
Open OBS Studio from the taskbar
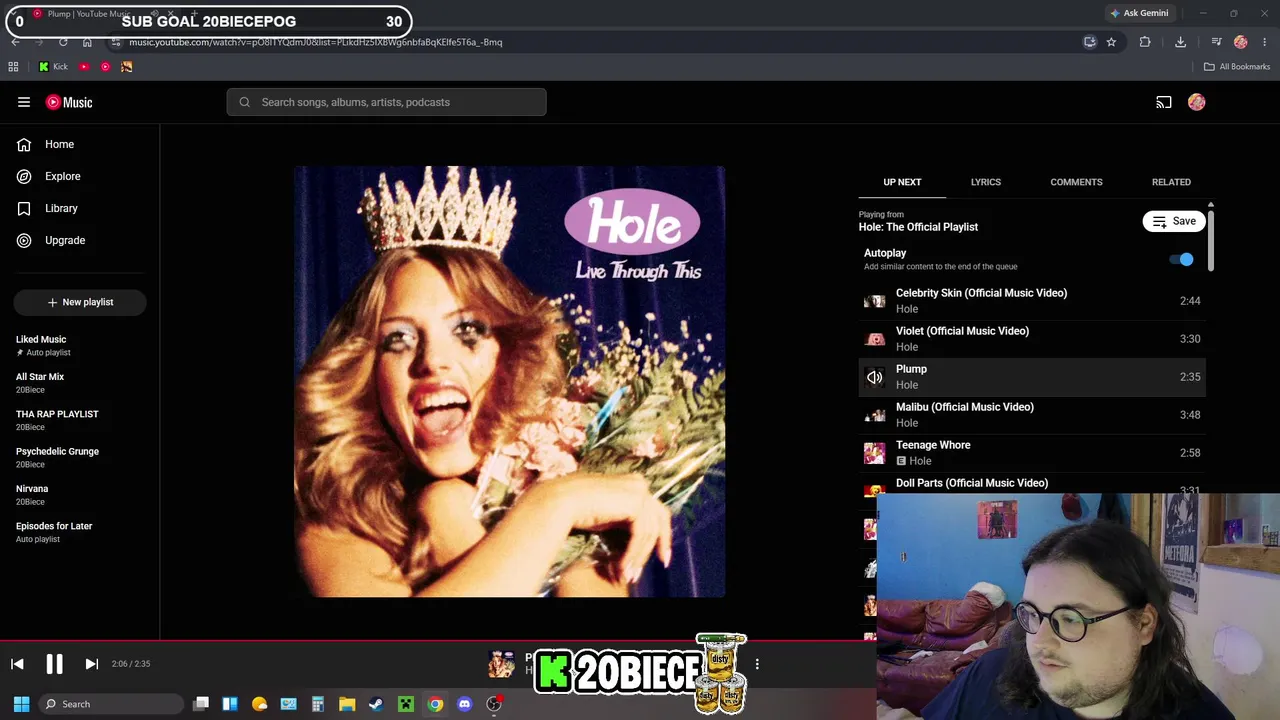point(493,704)
